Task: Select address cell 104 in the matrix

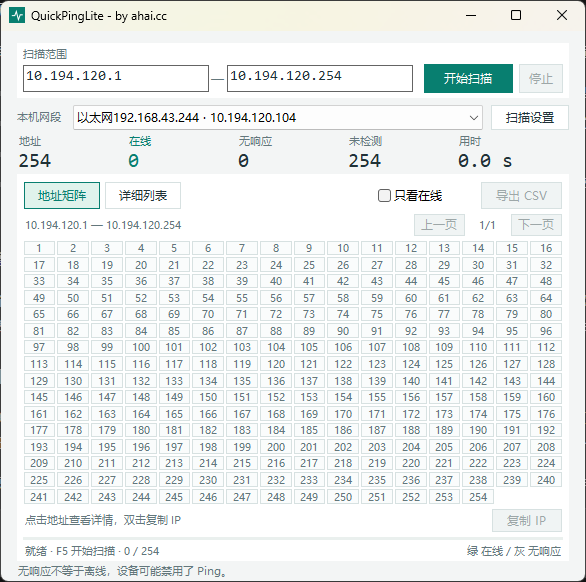Action: click(x=276, y=347)
